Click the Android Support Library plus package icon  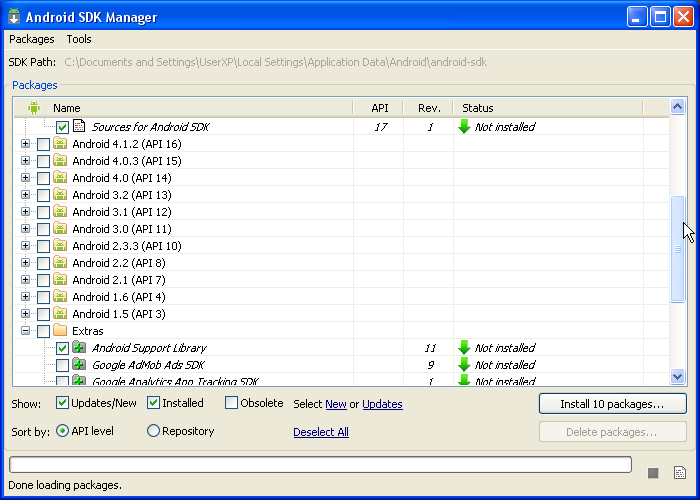point(79,347)
